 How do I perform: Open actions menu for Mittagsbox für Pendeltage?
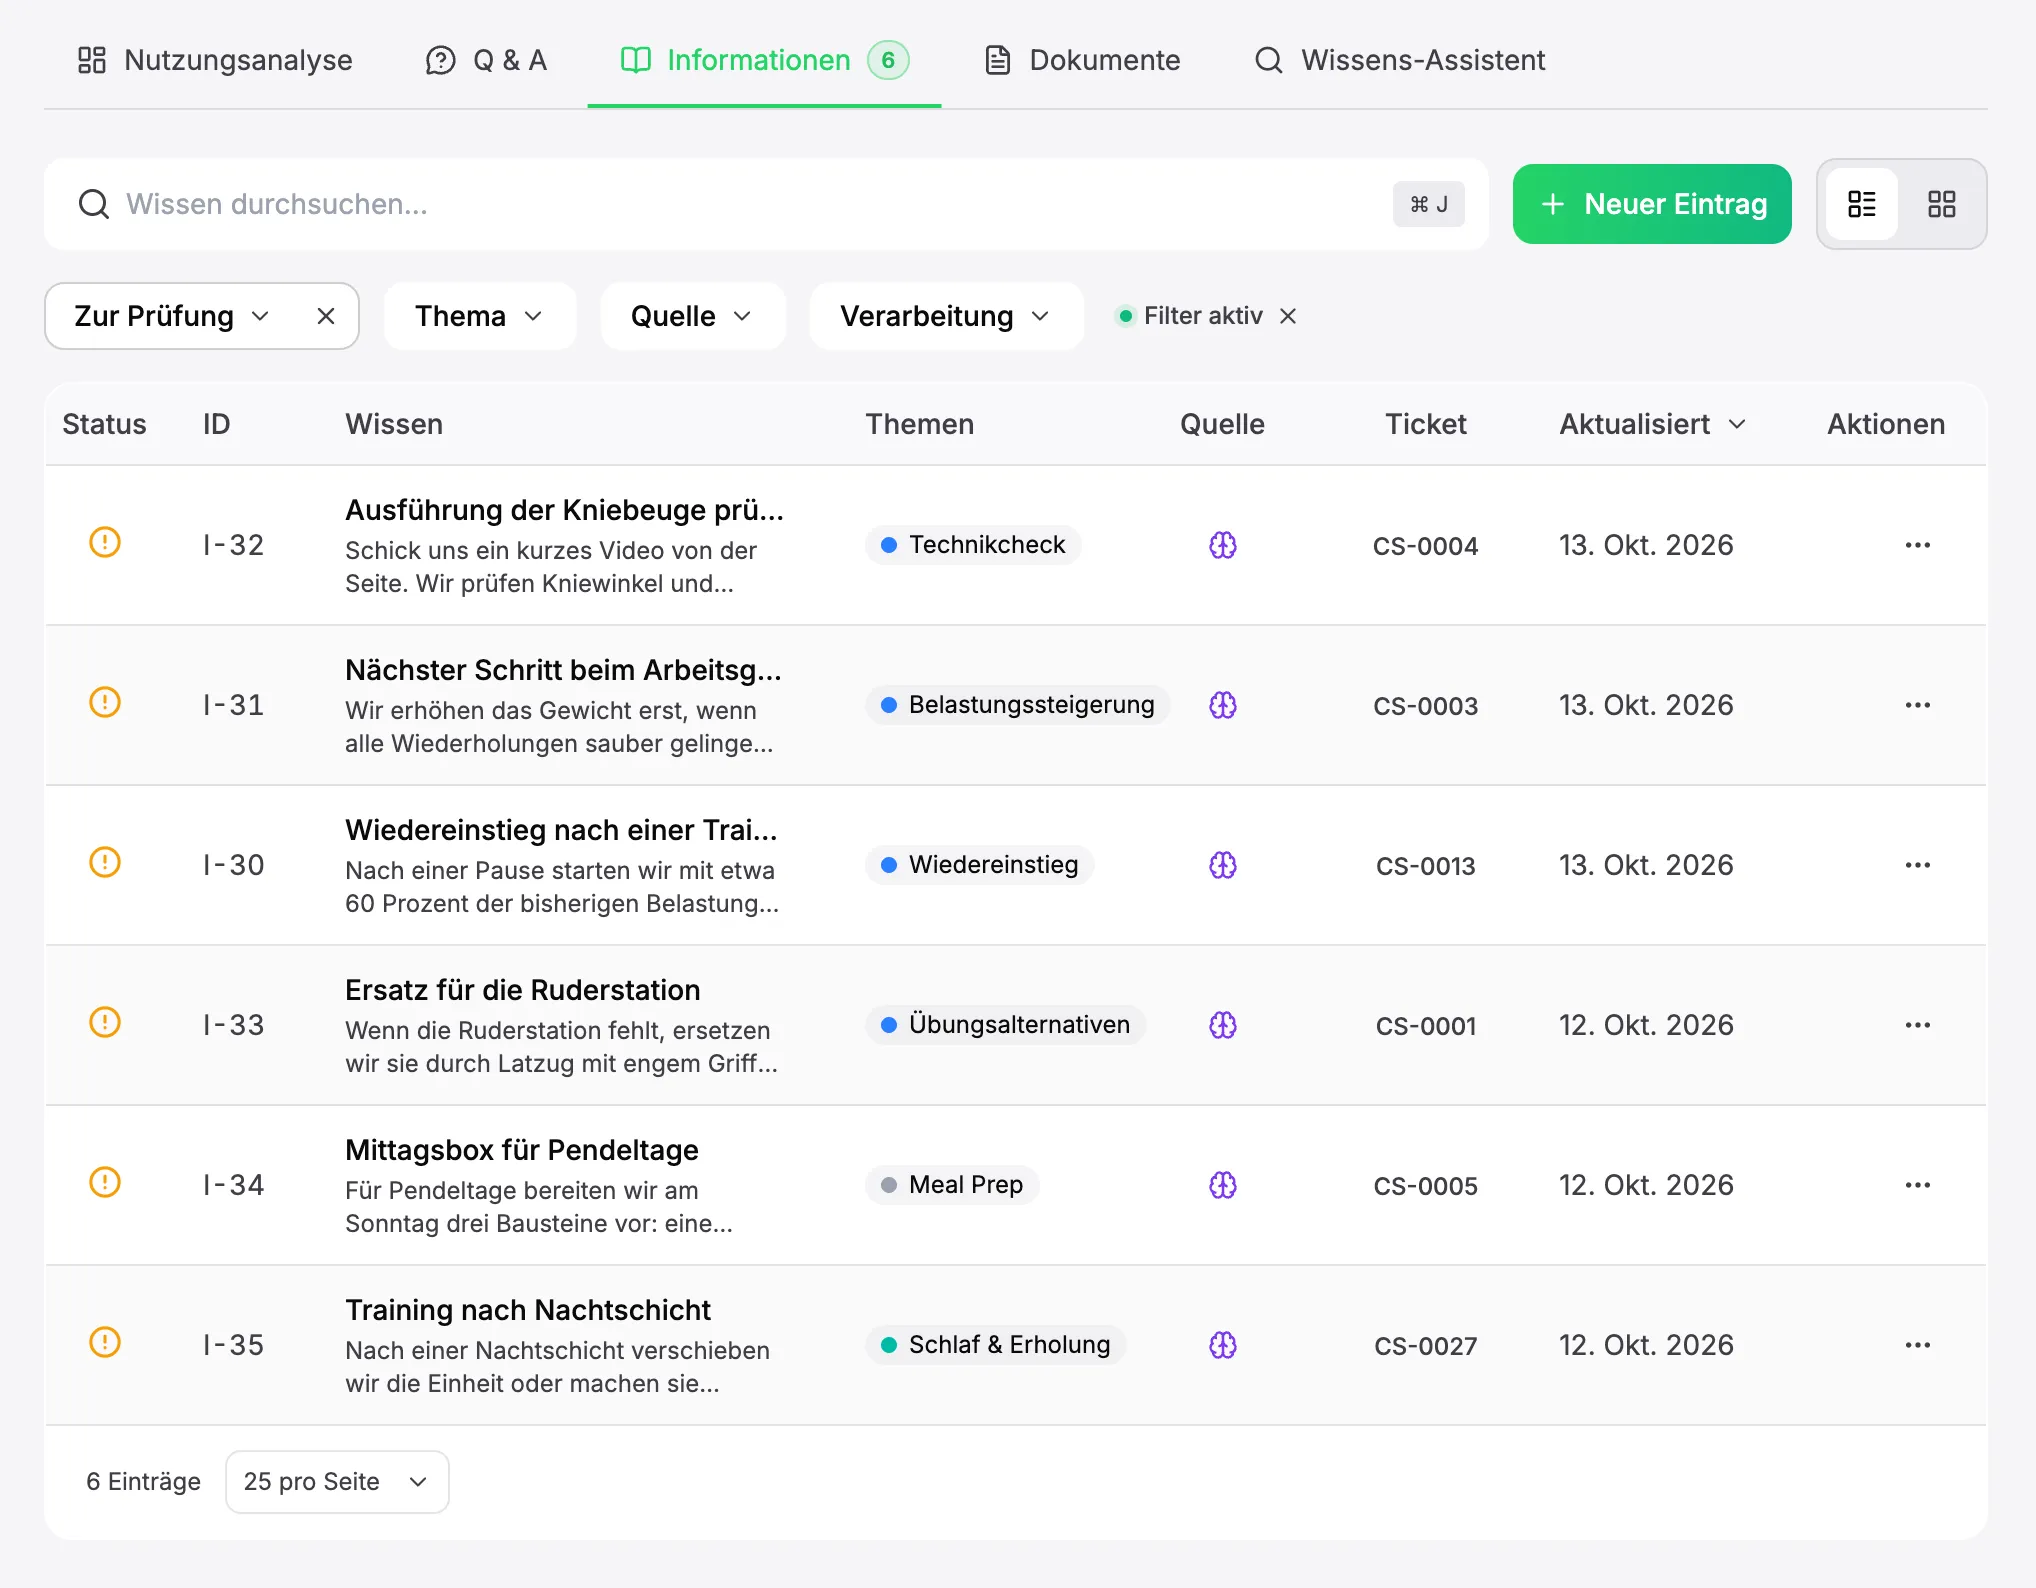[x=1917, y=1185]
